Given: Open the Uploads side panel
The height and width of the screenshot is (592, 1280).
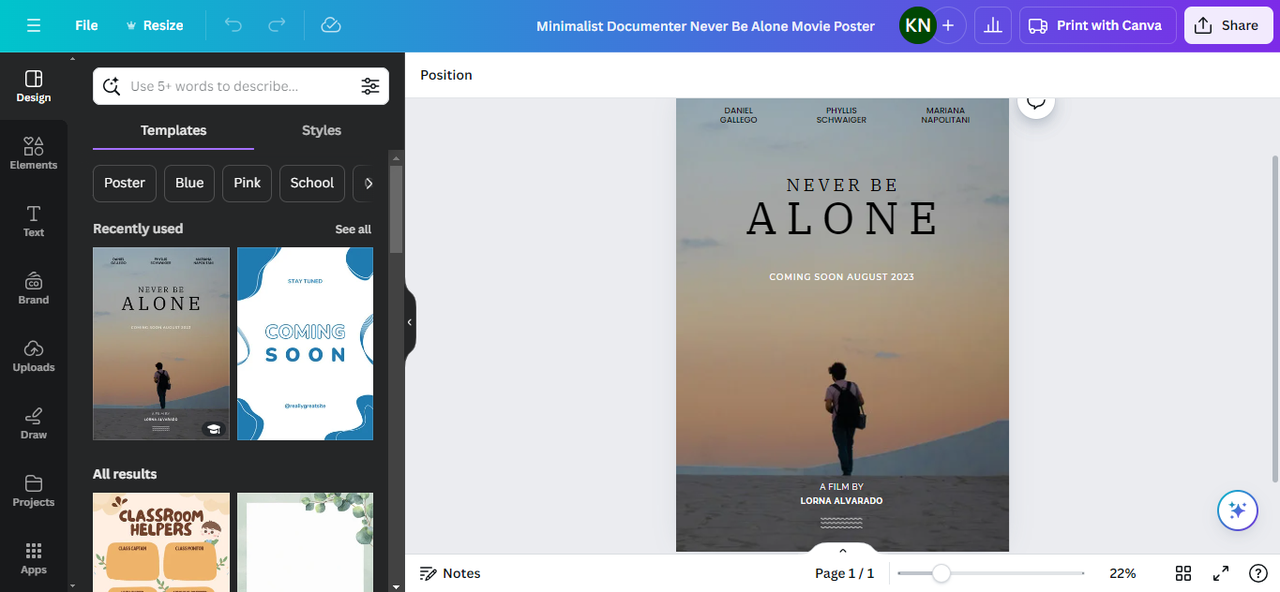Looking at the screenshot, I should point(33,355).
